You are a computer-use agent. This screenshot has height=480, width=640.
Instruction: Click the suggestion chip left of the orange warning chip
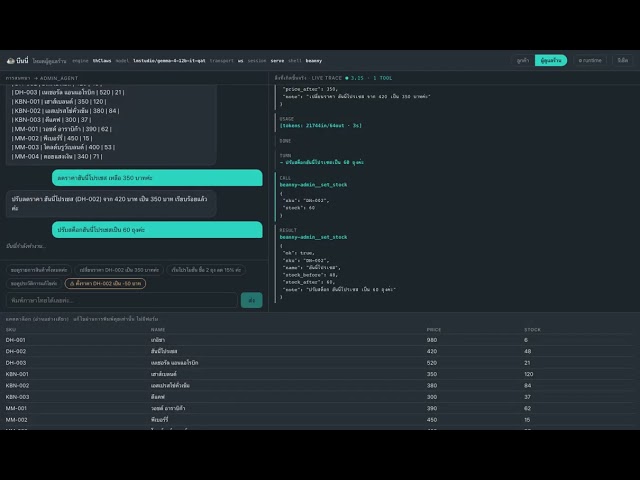[x=34, y=283]
